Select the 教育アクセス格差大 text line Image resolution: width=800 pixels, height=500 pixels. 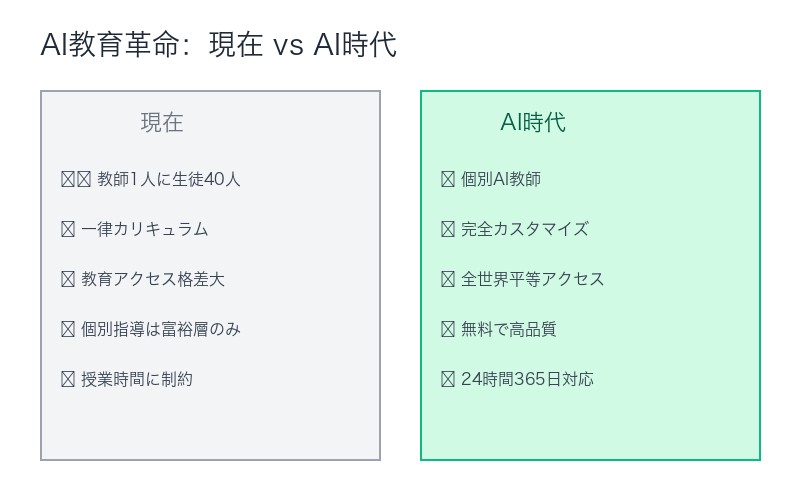153,280
